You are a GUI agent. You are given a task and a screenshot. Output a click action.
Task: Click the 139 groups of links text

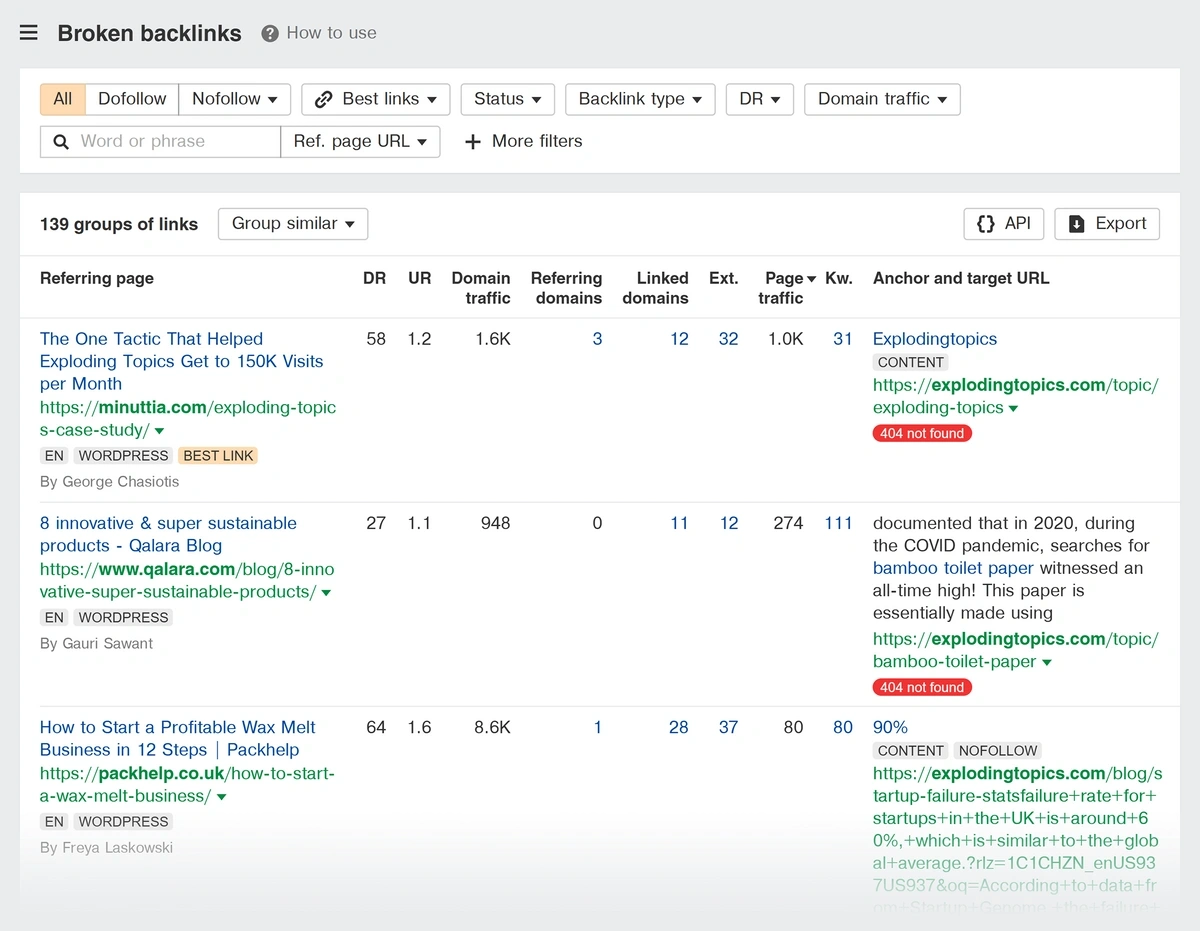(119, 224)
